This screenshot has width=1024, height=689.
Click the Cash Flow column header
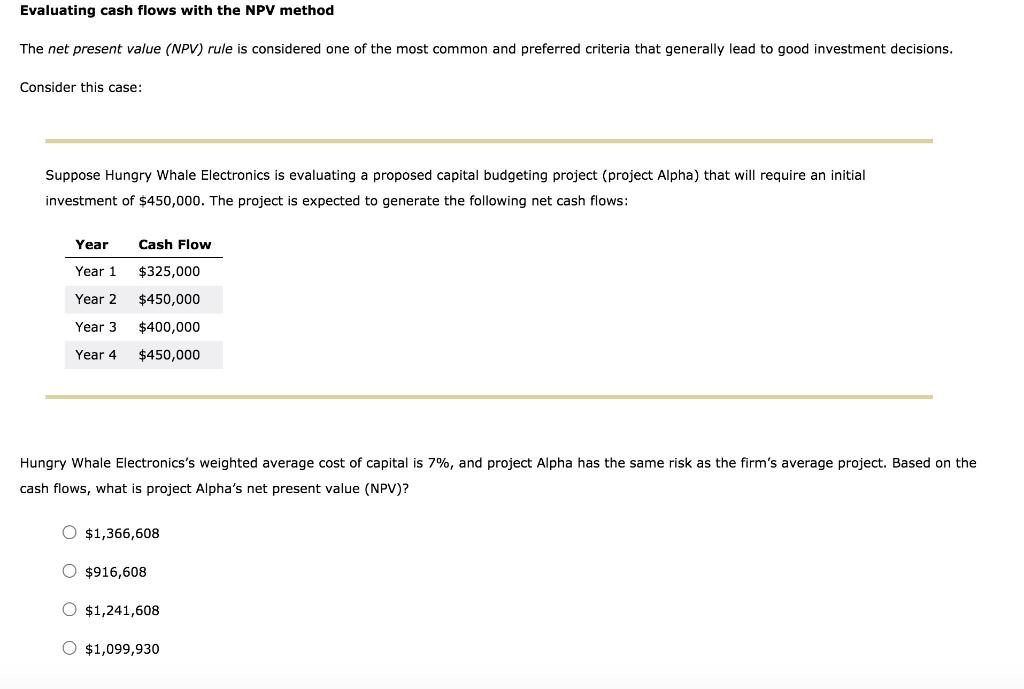[175, 244]
